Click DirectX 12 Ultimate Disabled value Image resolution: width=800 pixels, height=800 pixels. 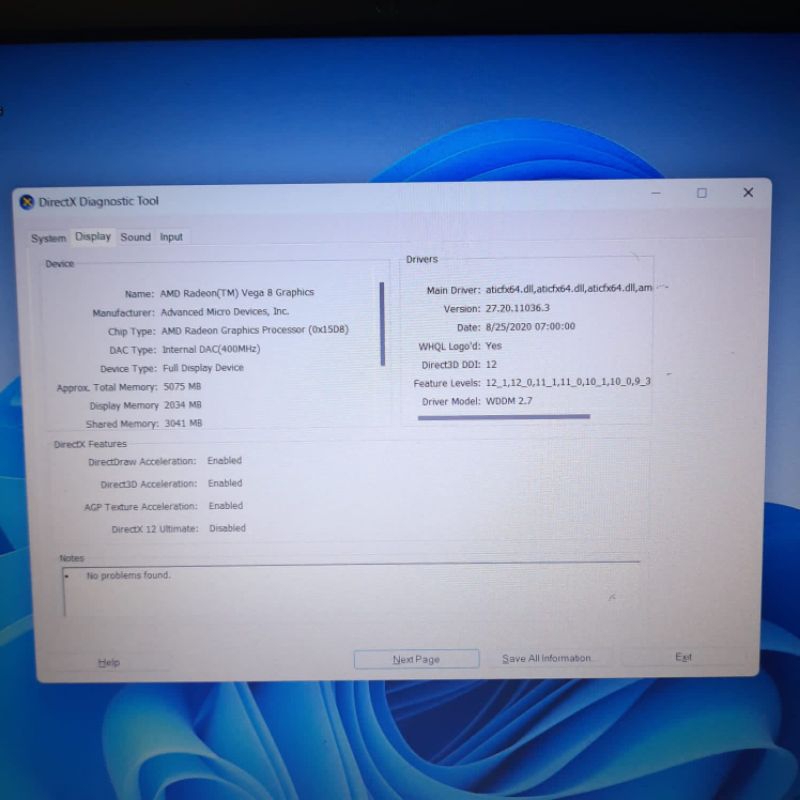tap(227, 528)
